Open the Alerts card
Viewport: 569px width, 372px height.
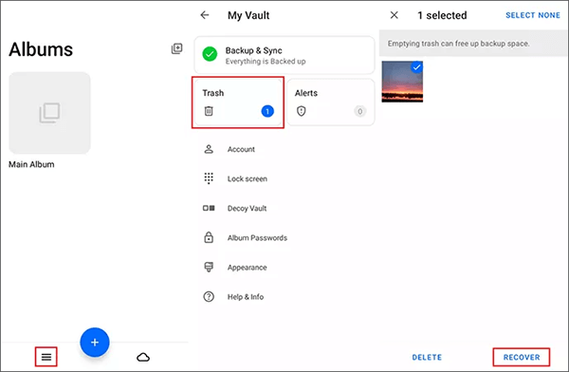[x=330, y=102]
